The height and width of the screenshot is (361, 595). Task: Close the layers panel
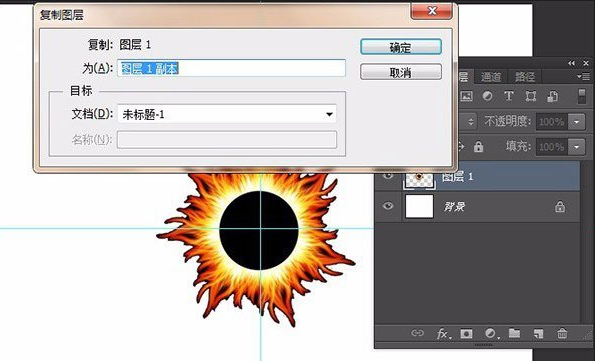click(586, 63)
